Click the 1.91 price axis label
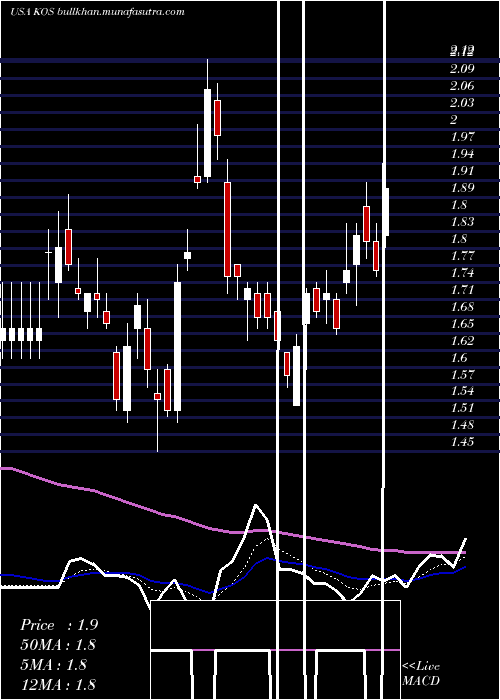 tap(462, 171)
